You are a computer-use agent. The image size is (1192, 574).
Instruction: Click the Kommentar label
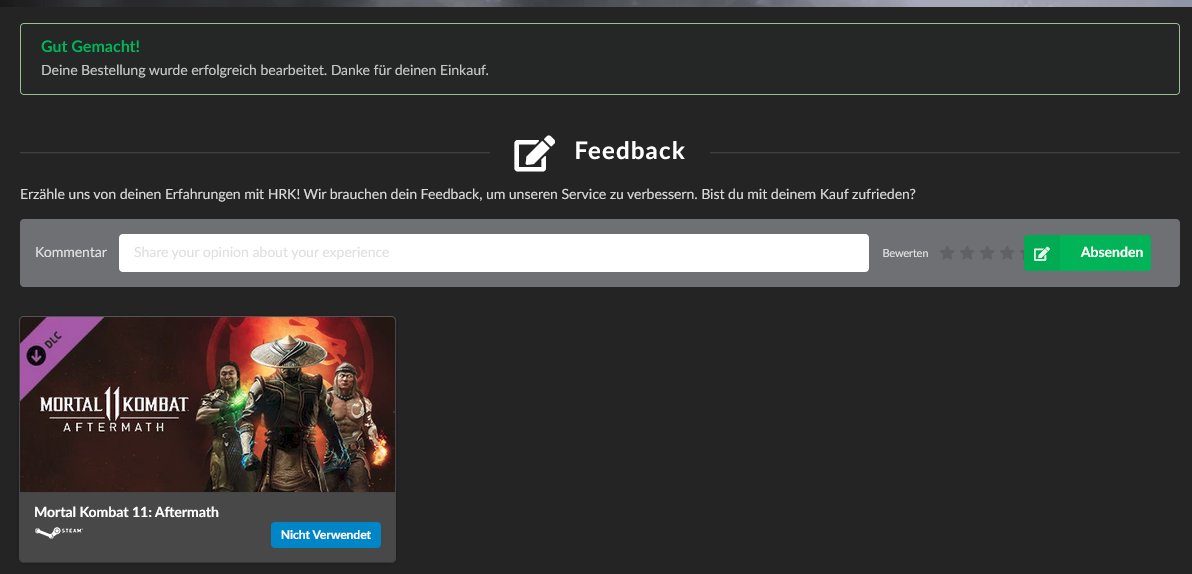[71, 252]
